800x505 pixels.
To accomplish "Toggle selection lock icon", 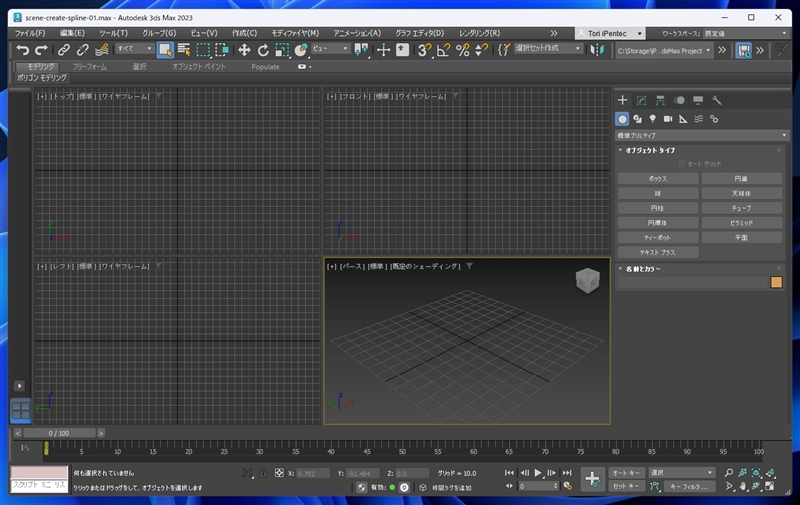I will tap(263, 473).
